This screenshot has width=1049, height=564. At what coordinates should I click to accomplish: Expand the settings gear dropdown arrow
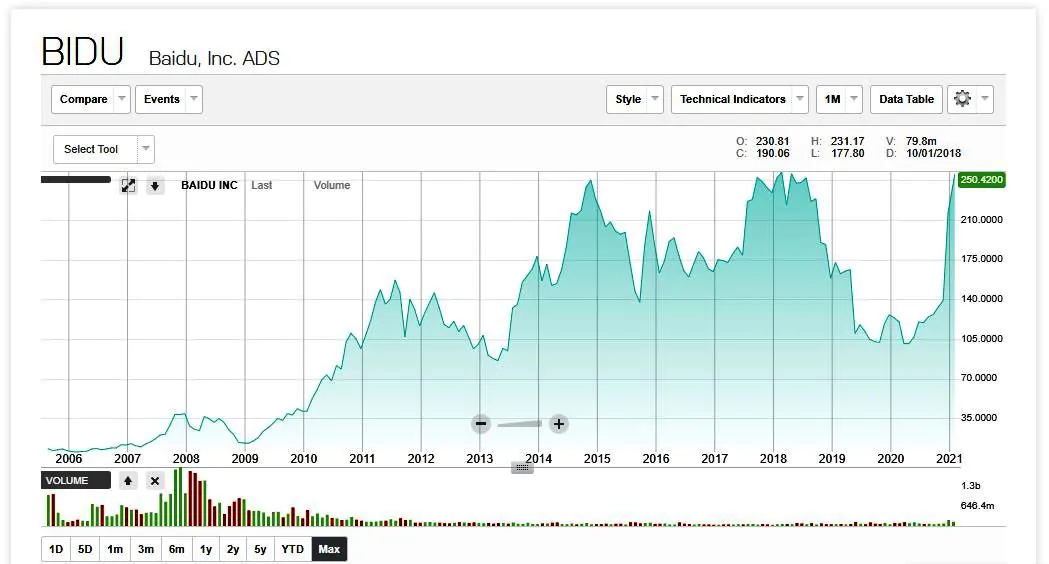point(985,99)
